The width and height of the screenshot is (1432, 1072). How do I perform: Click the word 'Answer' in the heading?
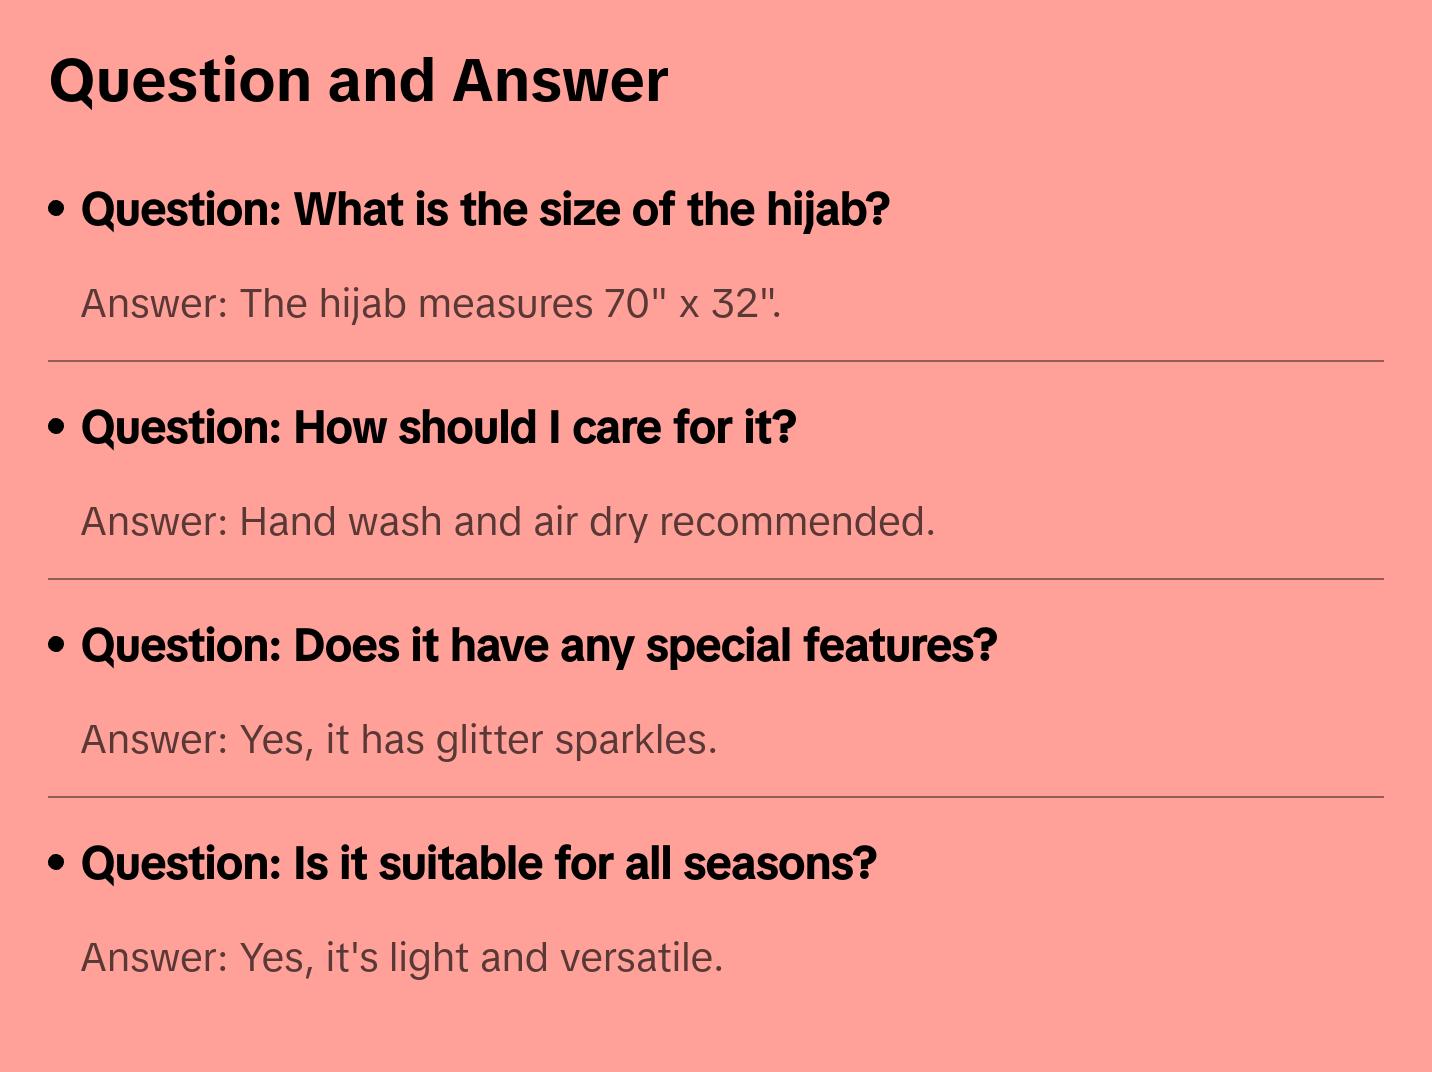click(559, 81)
